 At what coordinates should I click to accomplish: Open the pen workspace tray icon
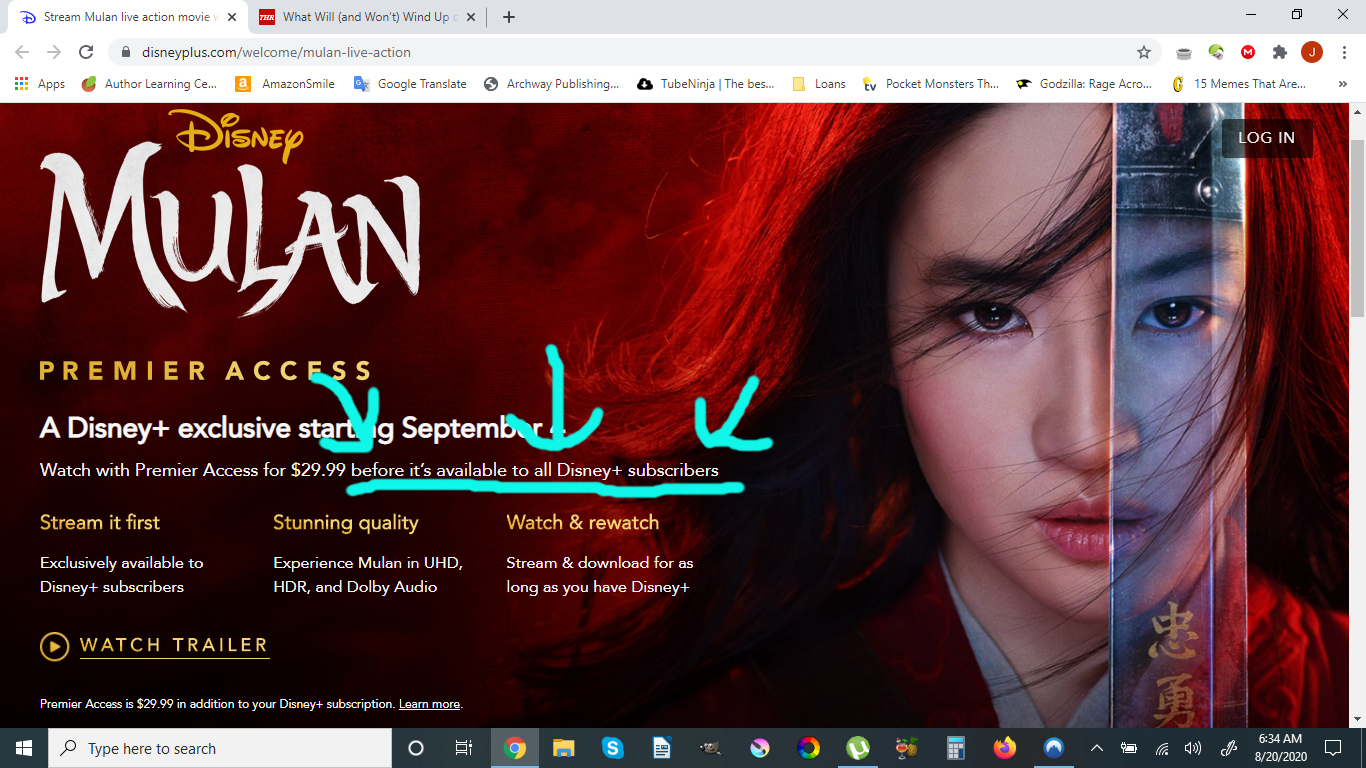coord(1228,748)
